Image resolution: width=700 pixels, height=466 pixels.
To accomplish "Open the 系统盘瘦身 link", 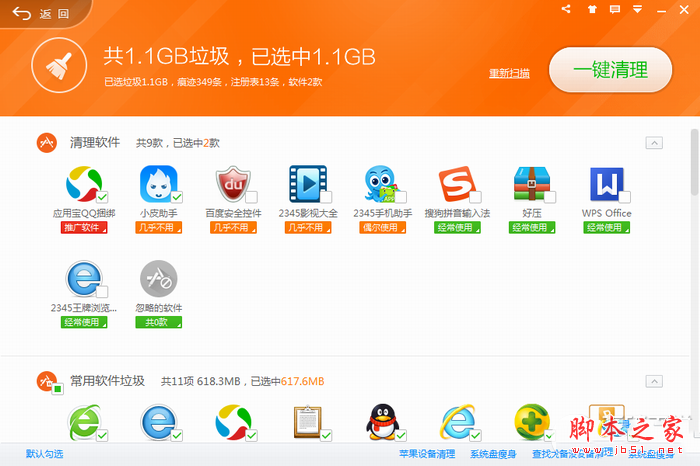I will [493, 454].
